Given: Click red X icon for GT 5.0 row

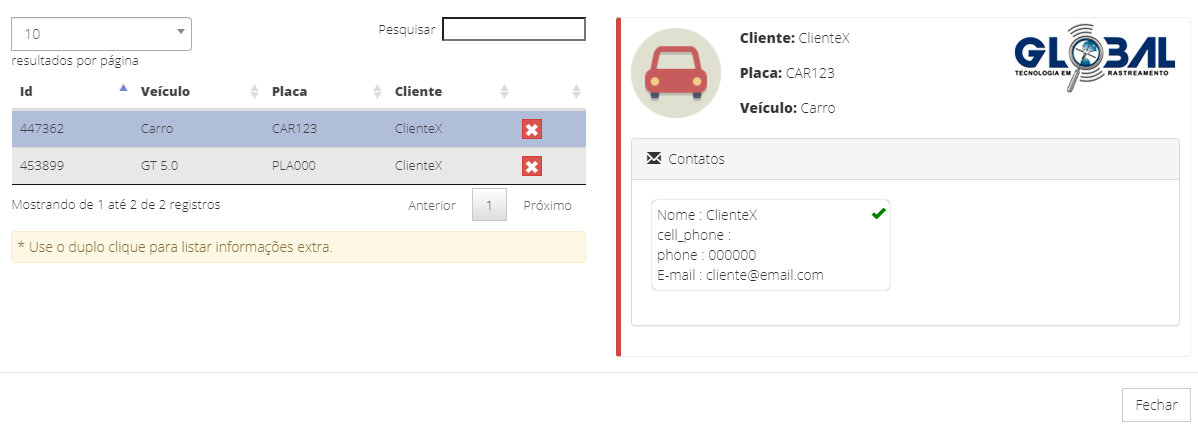Looking at the screenshot, I should (x=531, y=166).
